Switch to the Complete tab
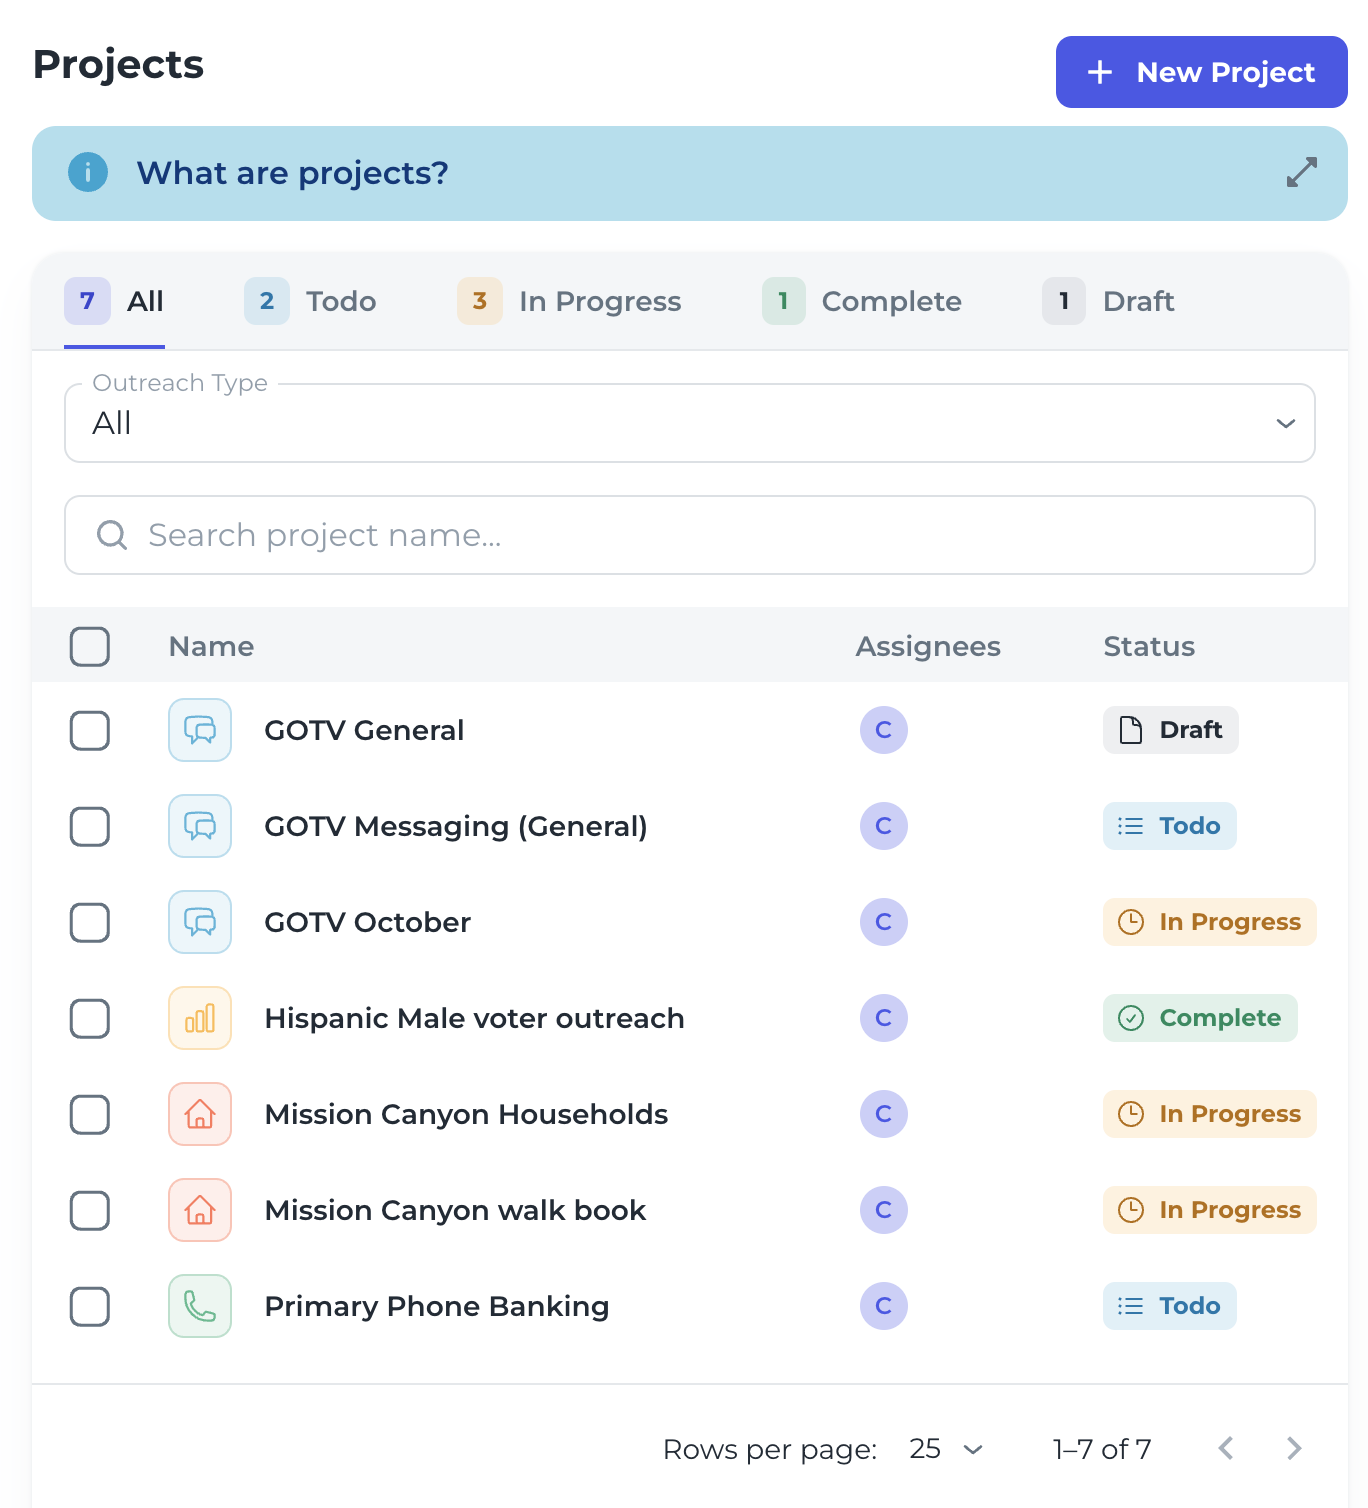1368x1508 pixels. click(862, 301)
